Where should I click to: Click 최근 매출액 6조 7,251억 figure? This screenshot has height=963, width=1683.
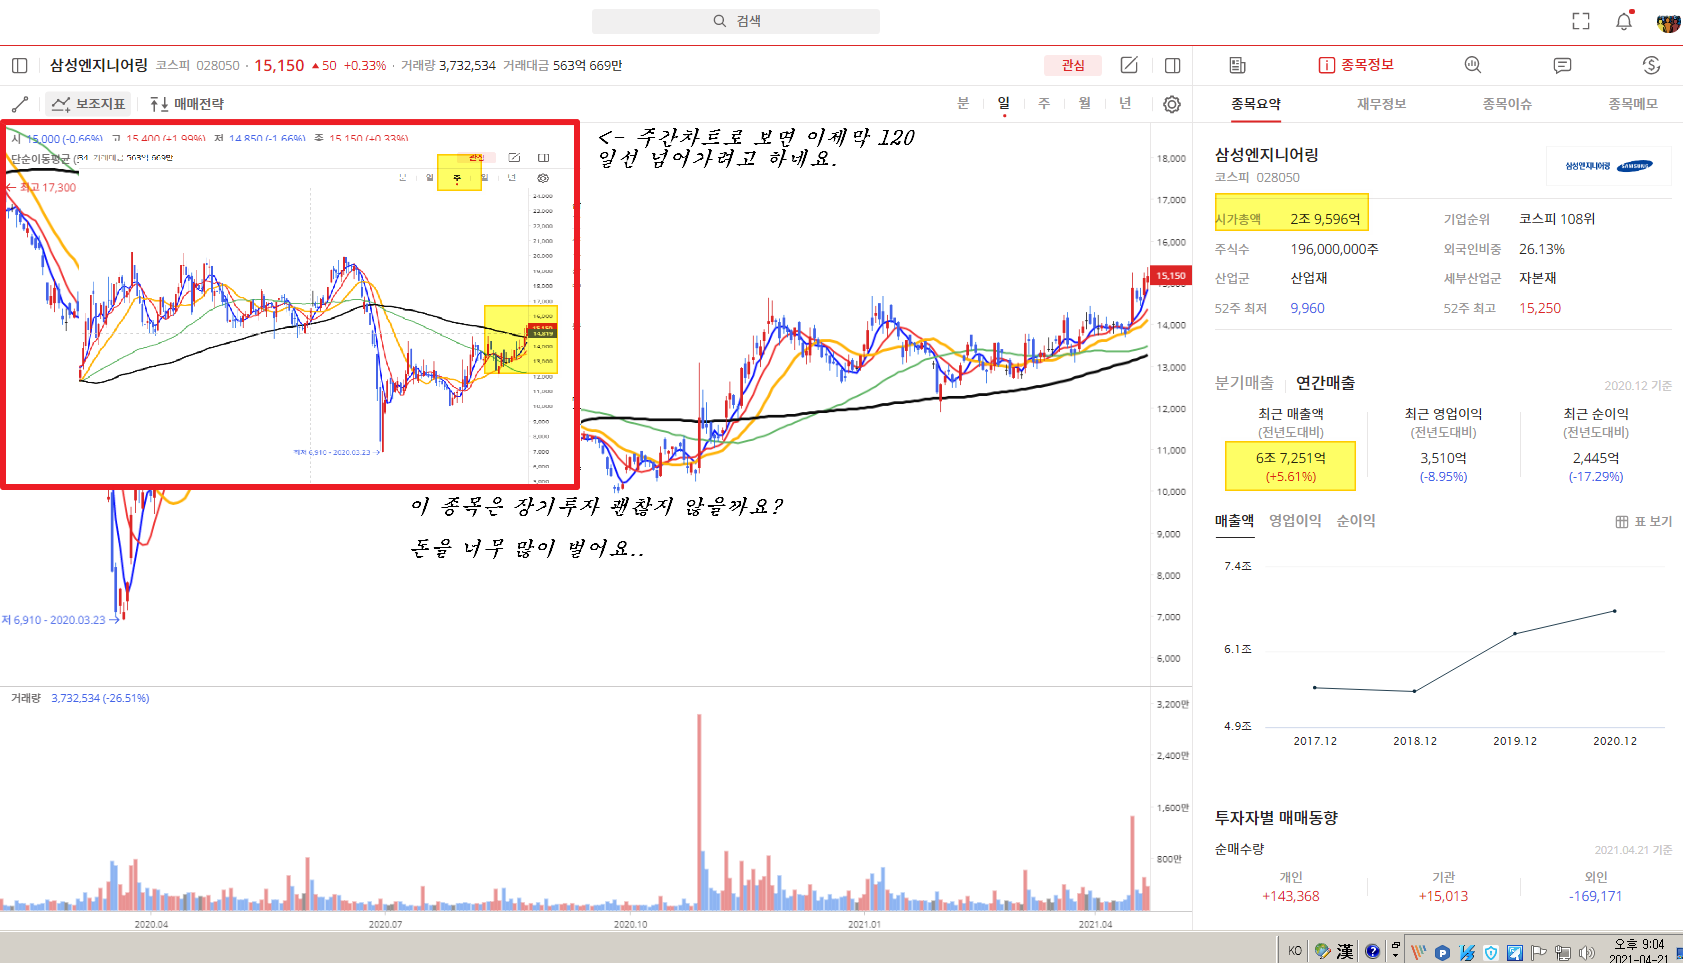pyautogui.click(x=1291, y=458)
